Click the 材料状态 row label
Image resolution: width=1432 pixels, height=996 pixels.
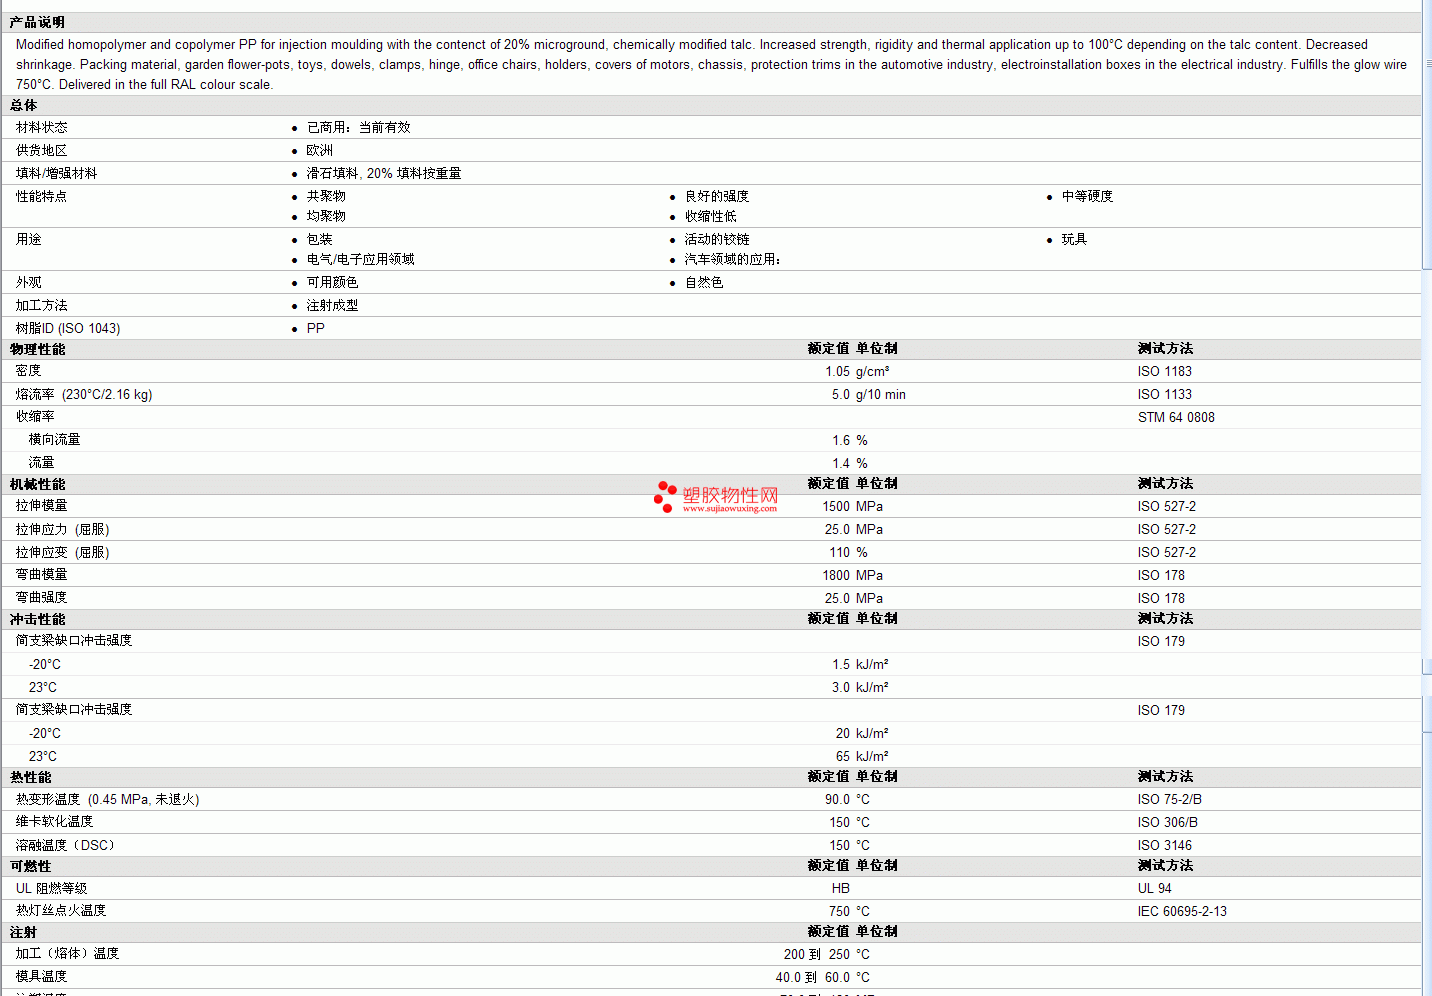tap(42, 127)
